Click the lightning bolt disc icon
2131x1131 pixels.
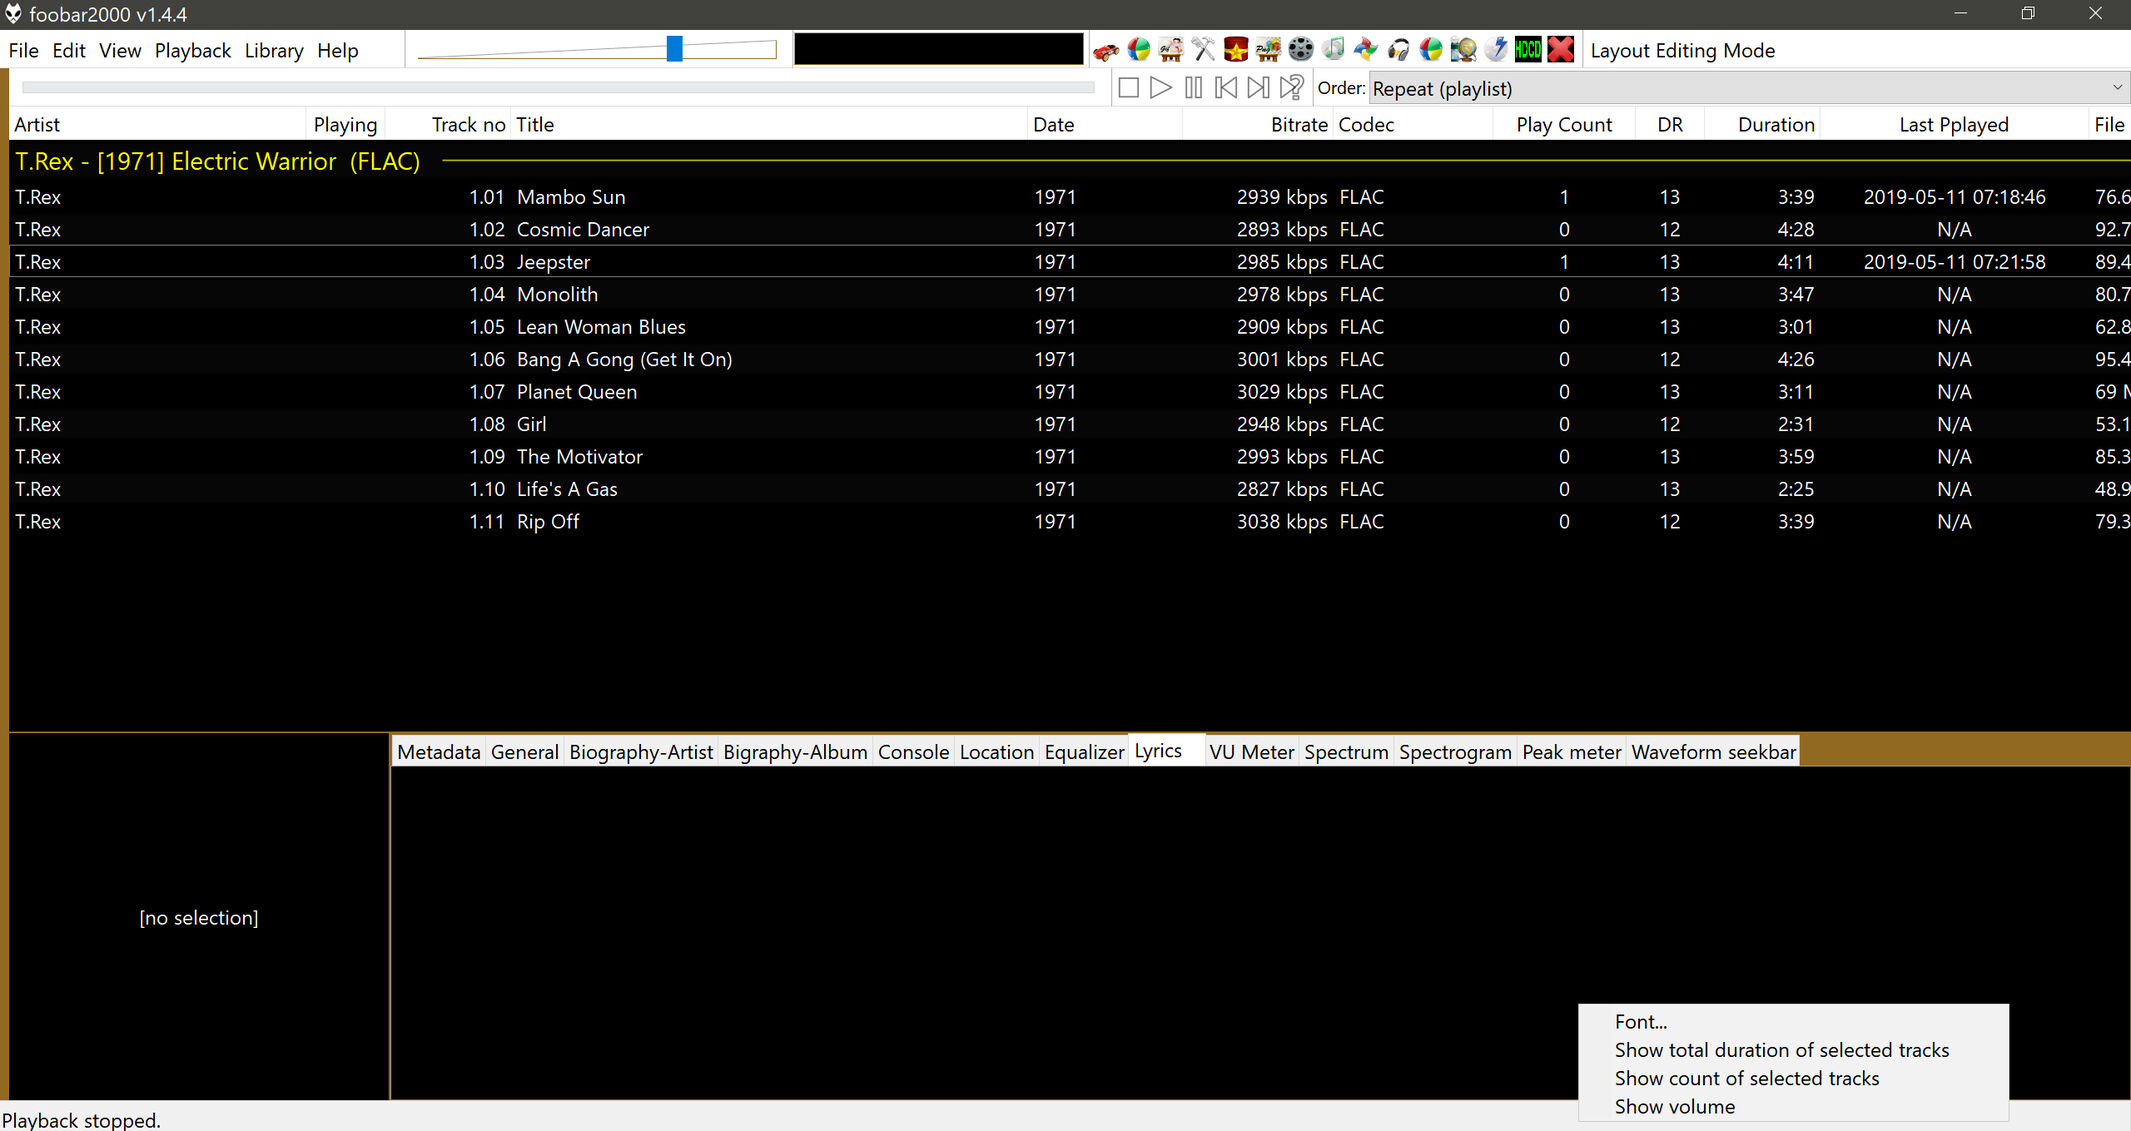tap(1495, 50)
